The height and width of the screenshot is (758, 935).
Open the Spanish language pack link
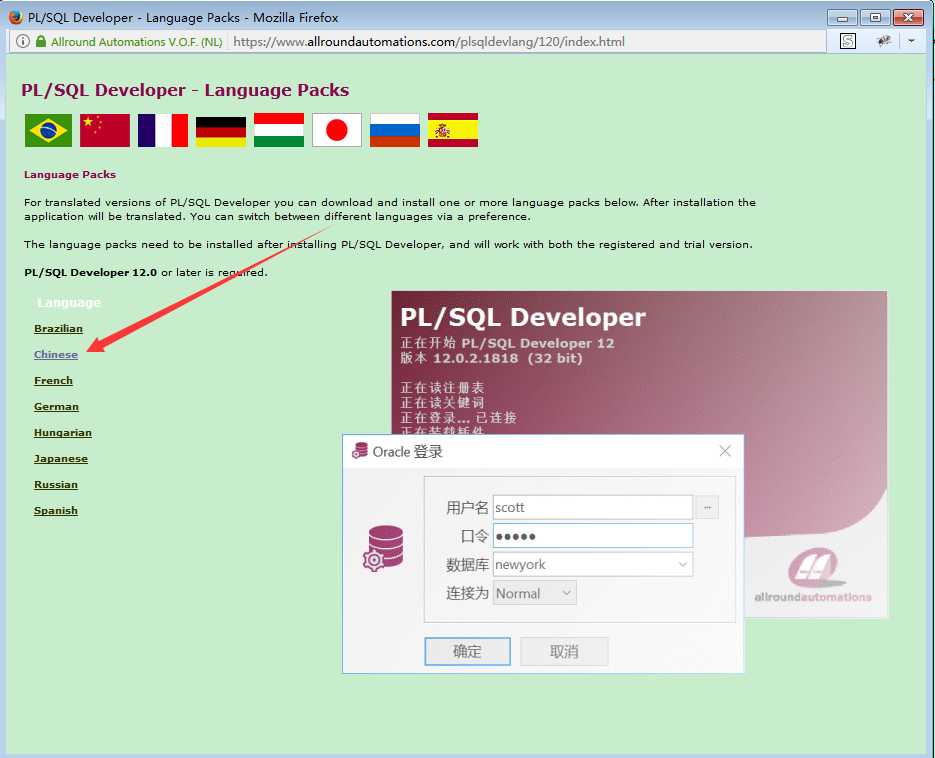point(56,511)
